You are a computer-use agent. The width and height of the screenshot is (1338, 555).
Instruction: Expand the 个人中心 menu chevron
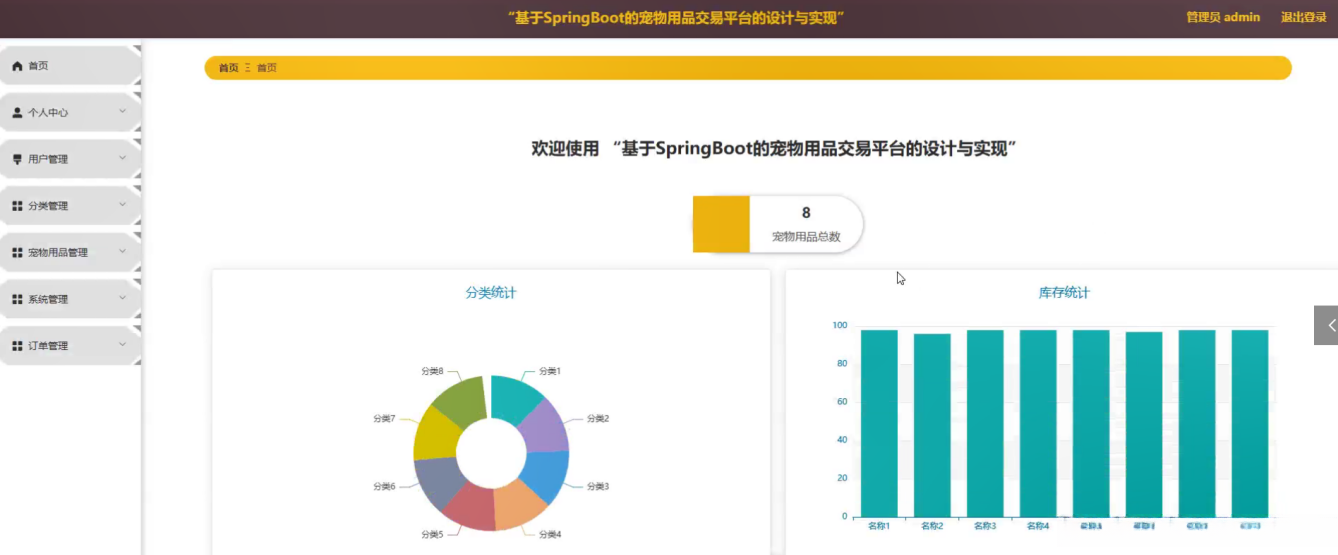pos(122,111)
